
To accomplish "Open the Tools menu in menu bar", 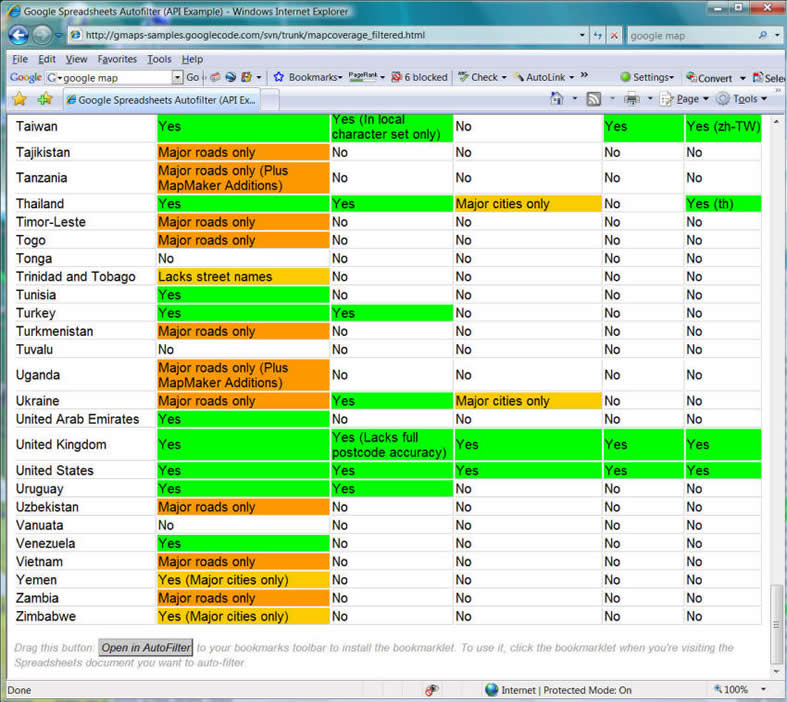I will pos(159,59).
